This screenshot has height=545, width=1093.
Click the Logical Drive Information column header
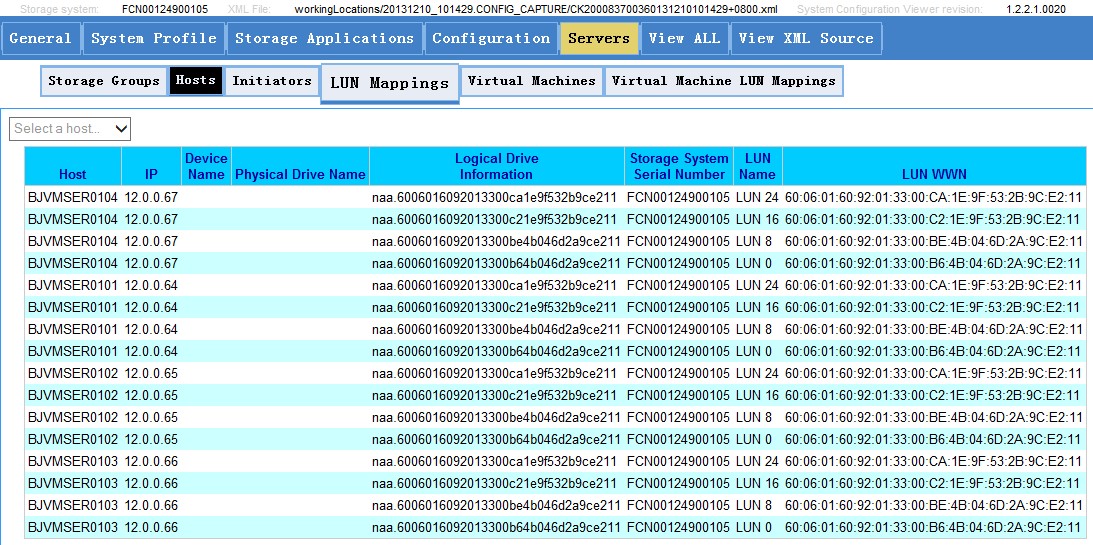click(x=496, y=167)
